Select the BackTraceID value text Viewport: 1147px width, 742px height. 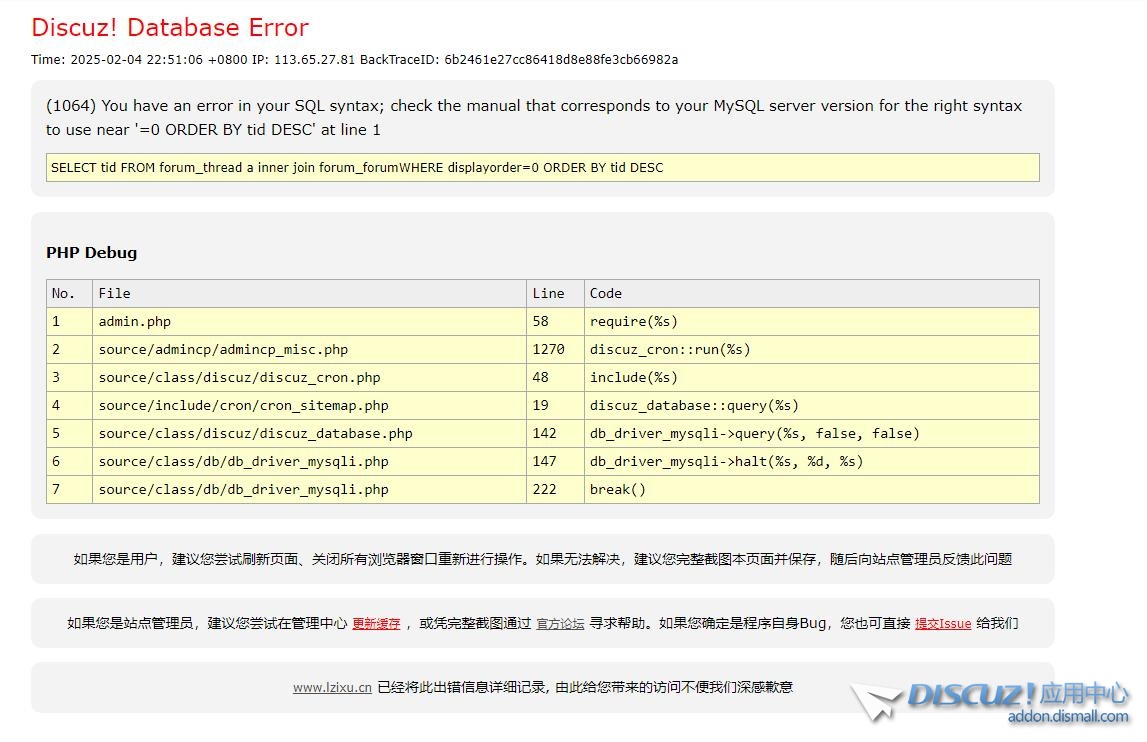[x=561, y=59]
